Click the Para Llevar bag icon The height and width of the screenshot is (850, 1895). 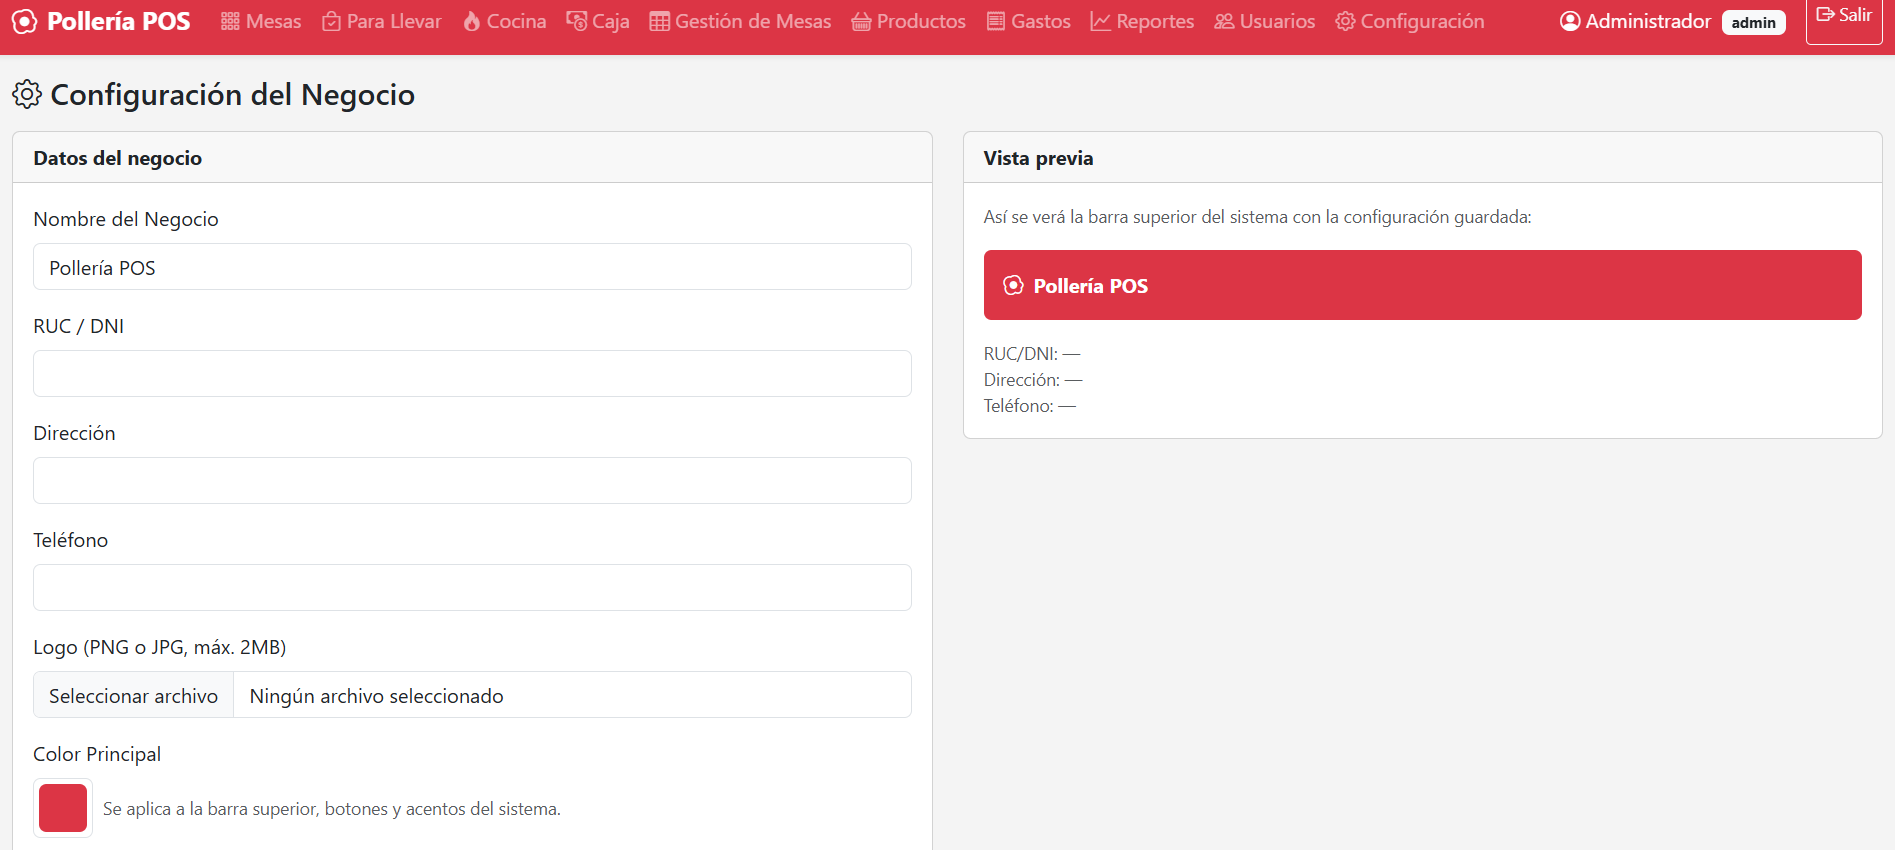point(331,21)
